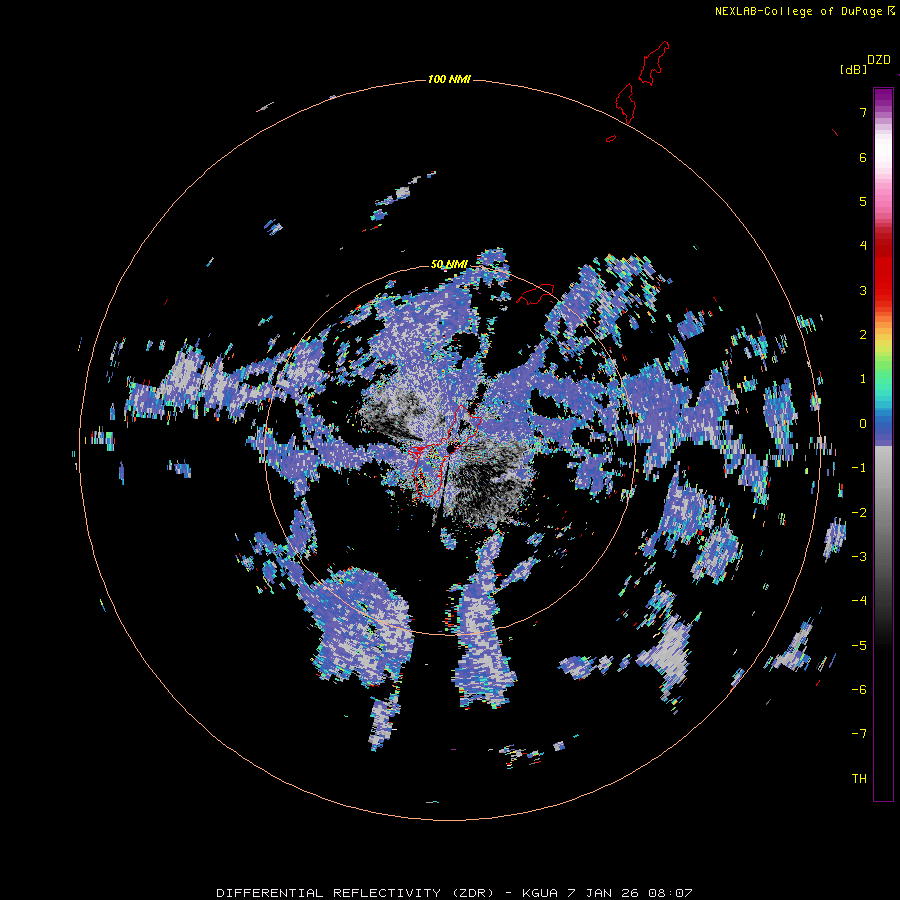This screenshot has width=900, height=900.
Task: Click the 7 value on the color scale
Action: click(863, 112)
